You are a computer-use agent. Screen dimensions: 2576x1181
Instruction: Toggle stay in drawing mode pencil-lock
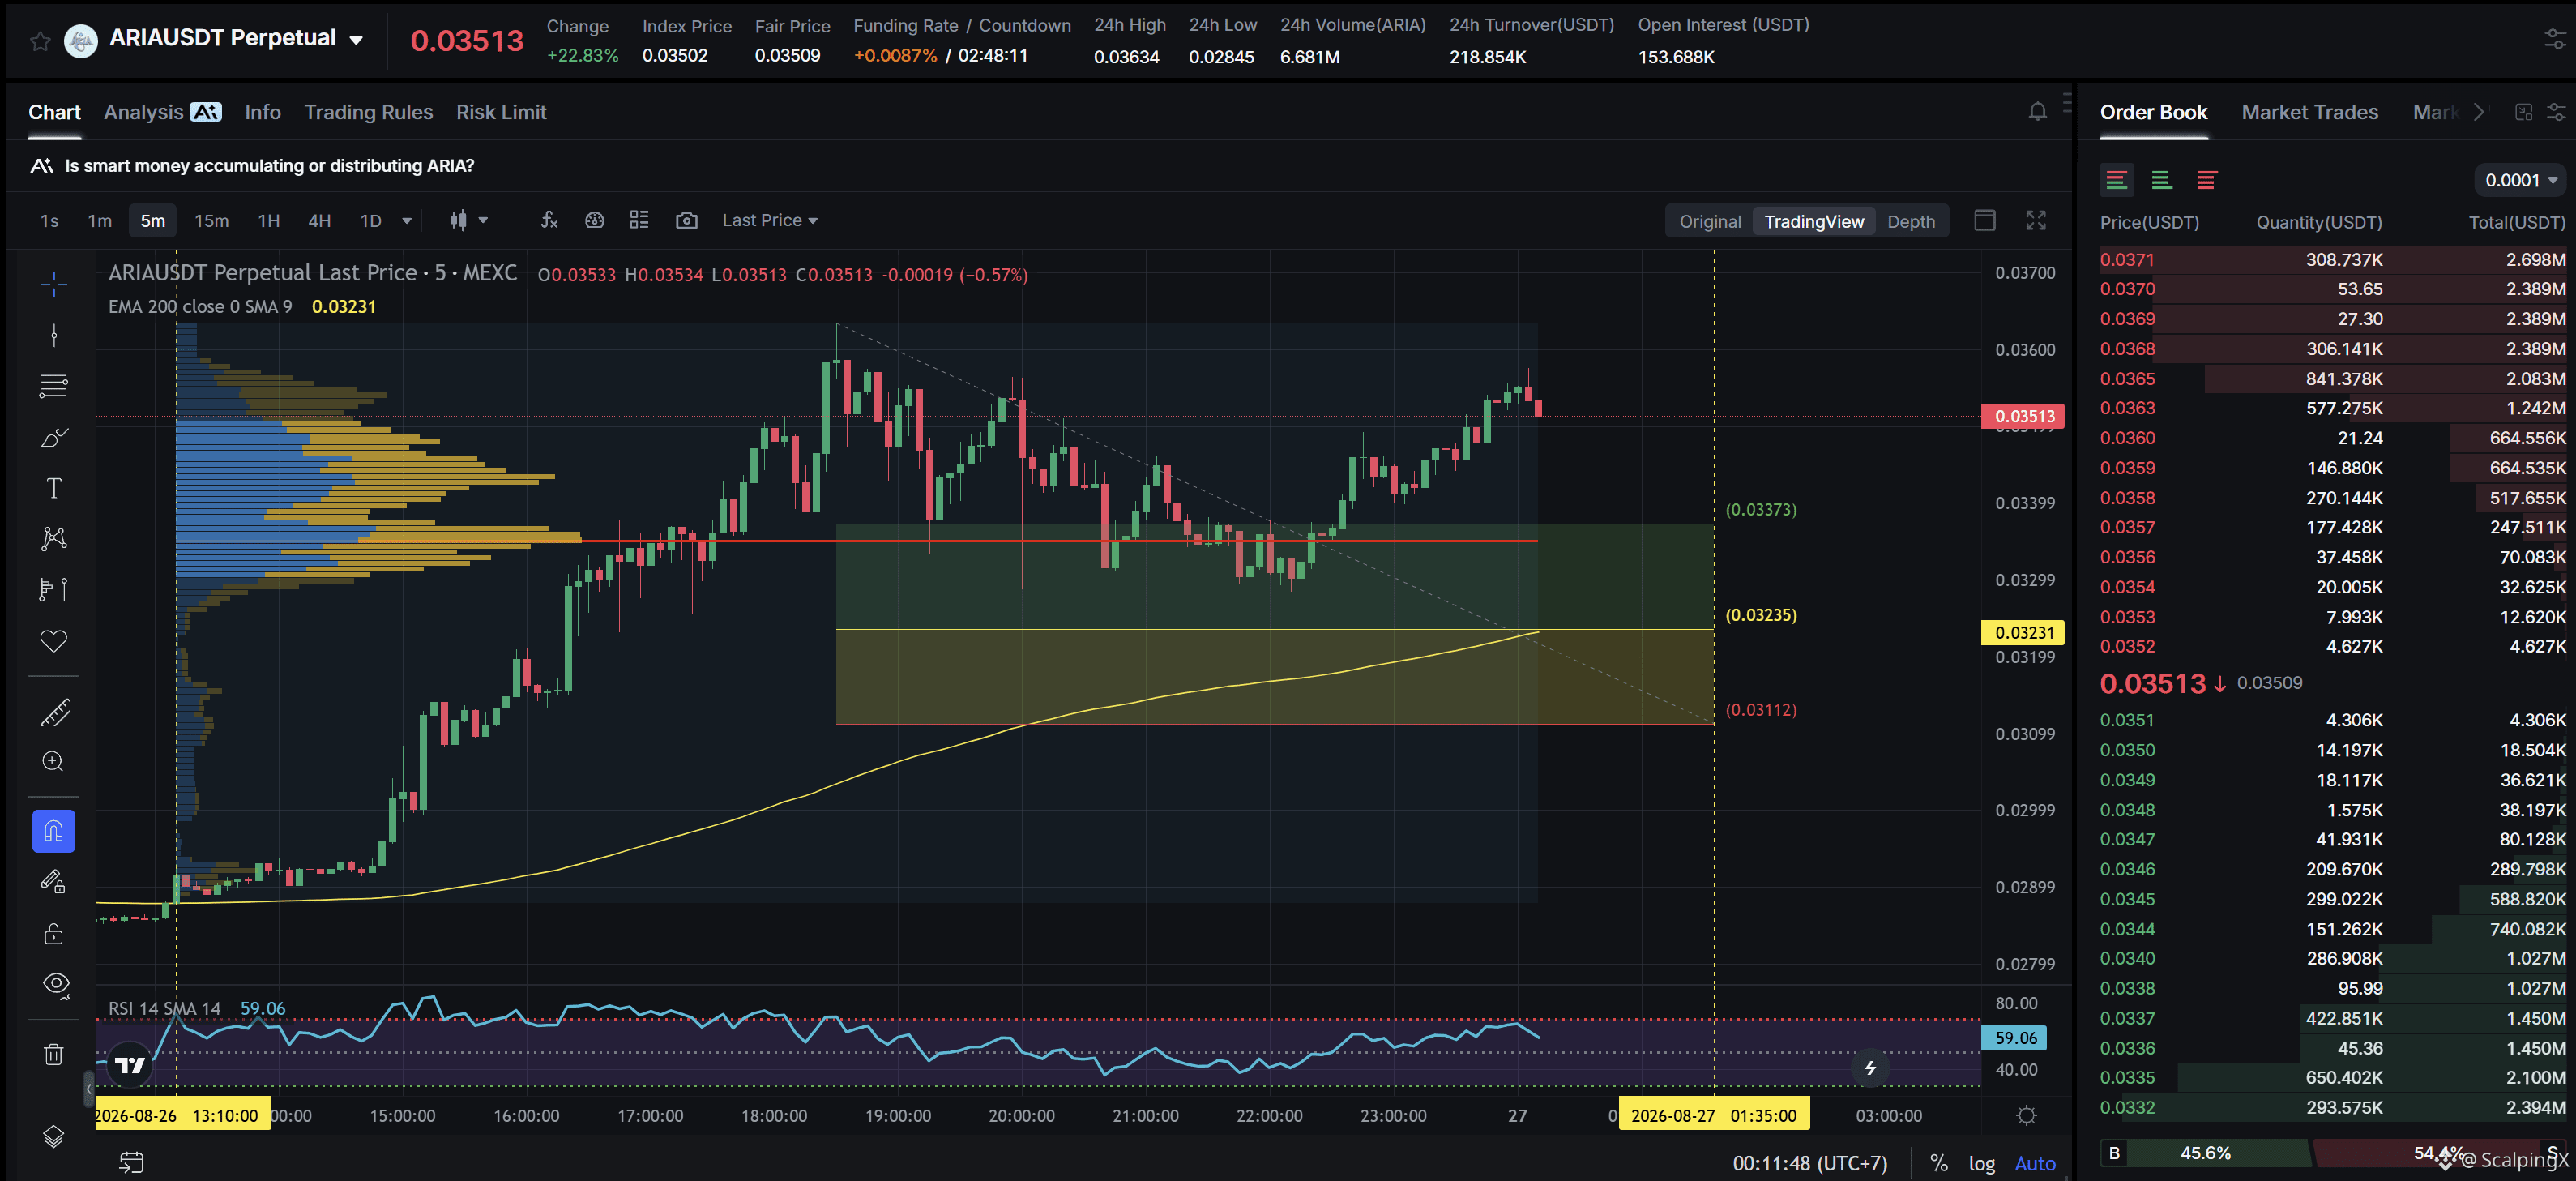pyautogui.click(x=54, y=882)
